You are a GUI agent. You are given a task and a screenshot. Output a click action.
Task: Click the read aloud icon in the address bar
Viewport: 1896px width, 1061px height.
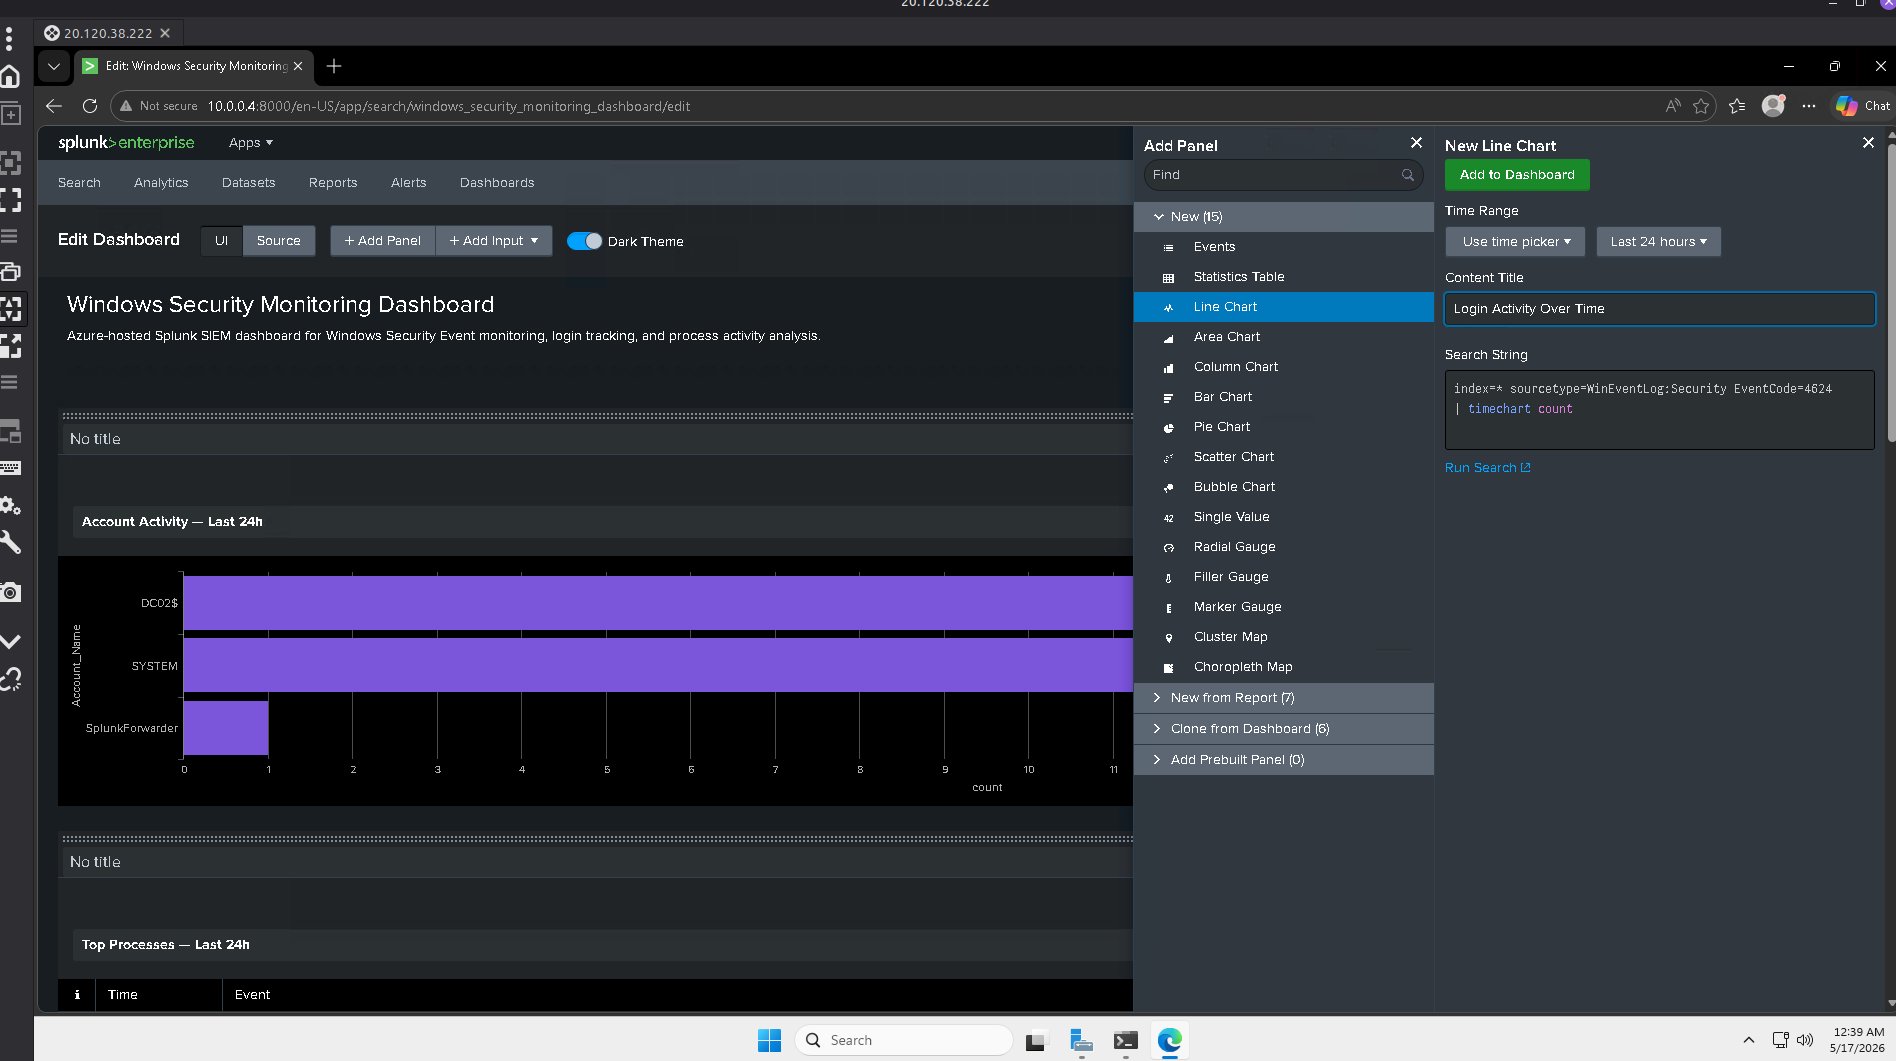1673,106
